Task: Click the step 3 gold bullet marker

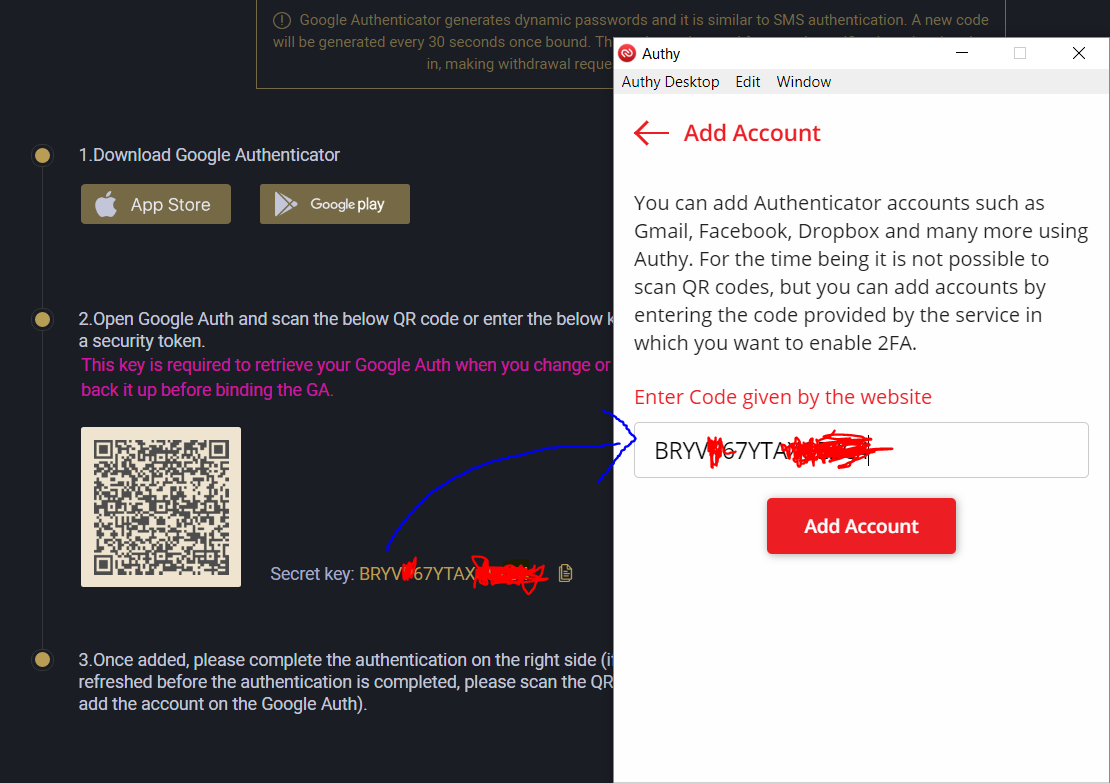Action: (42, 660)
